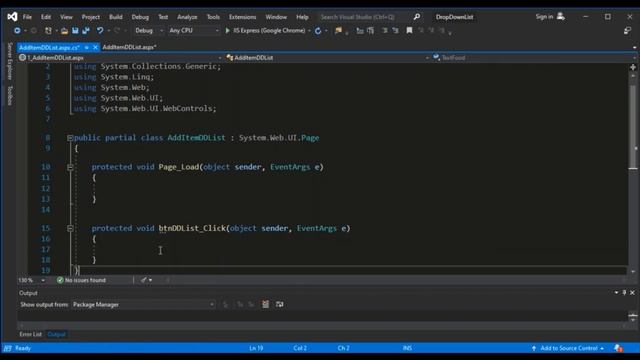Click the split editor handle icon
The width and height of the screenshot is (640, 360).
pyautogui.click(x=633, y=67)
